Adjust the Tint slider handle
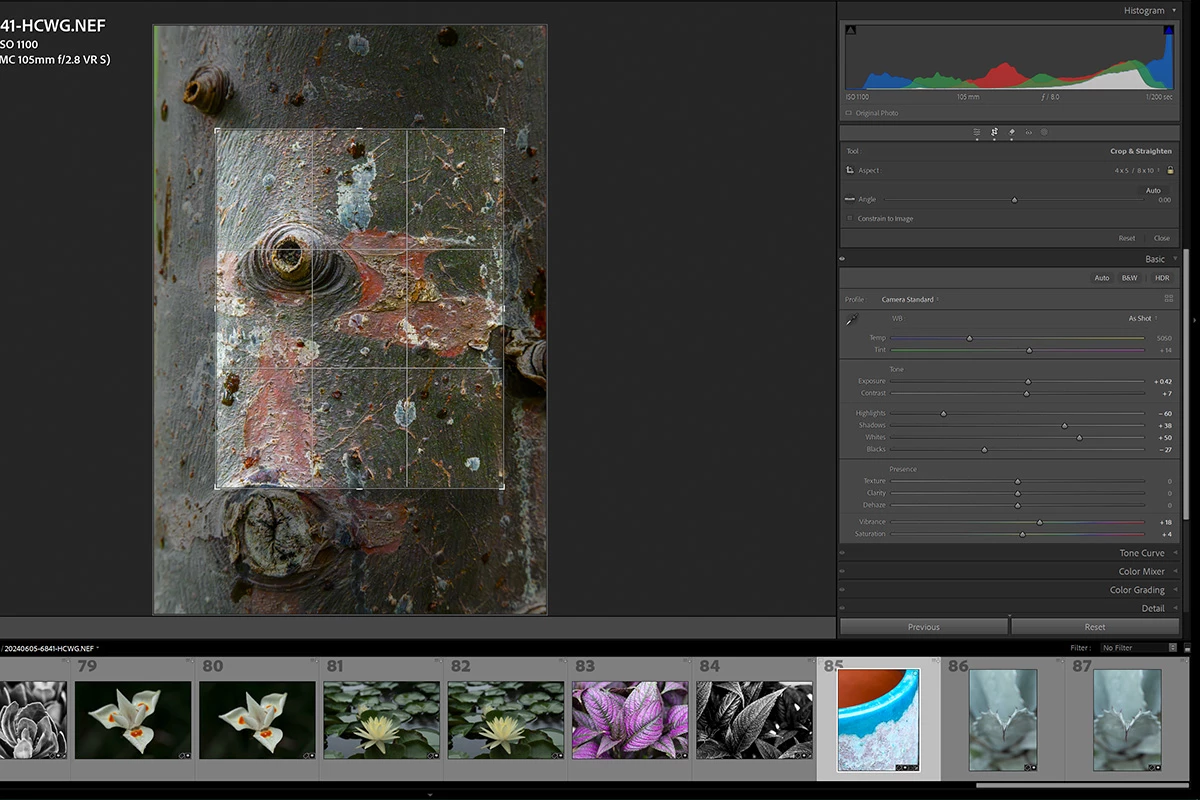Viewport: 1200px width, 800px height. [x=1029, y=351]
